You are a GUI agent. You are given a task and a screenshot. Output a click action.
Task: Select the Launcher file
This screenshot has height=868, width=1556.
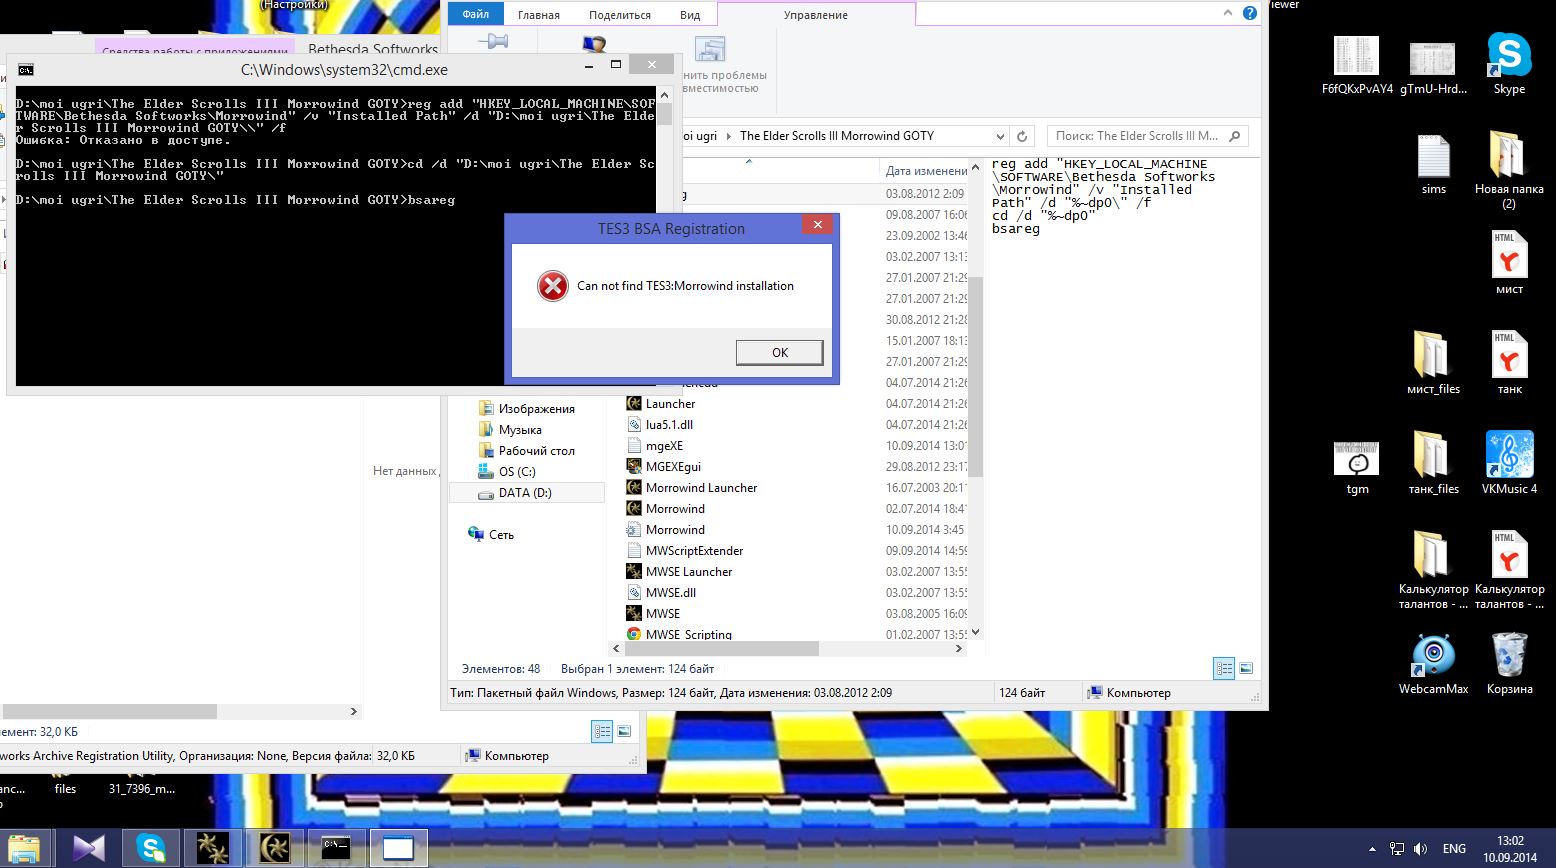pyautogui.click(x=670, y=404)
